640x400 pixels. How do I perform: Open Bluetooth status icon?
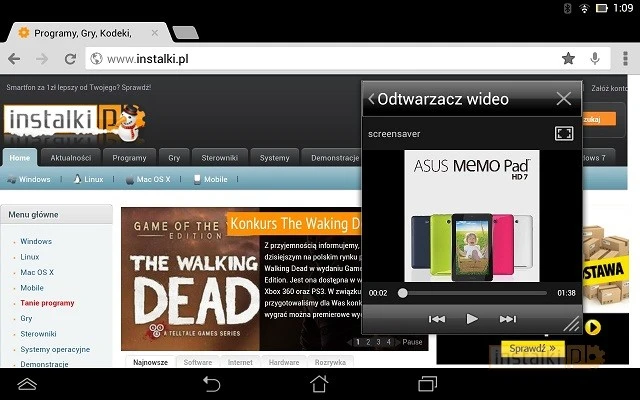pyautogui.click(x=567, y=8)
